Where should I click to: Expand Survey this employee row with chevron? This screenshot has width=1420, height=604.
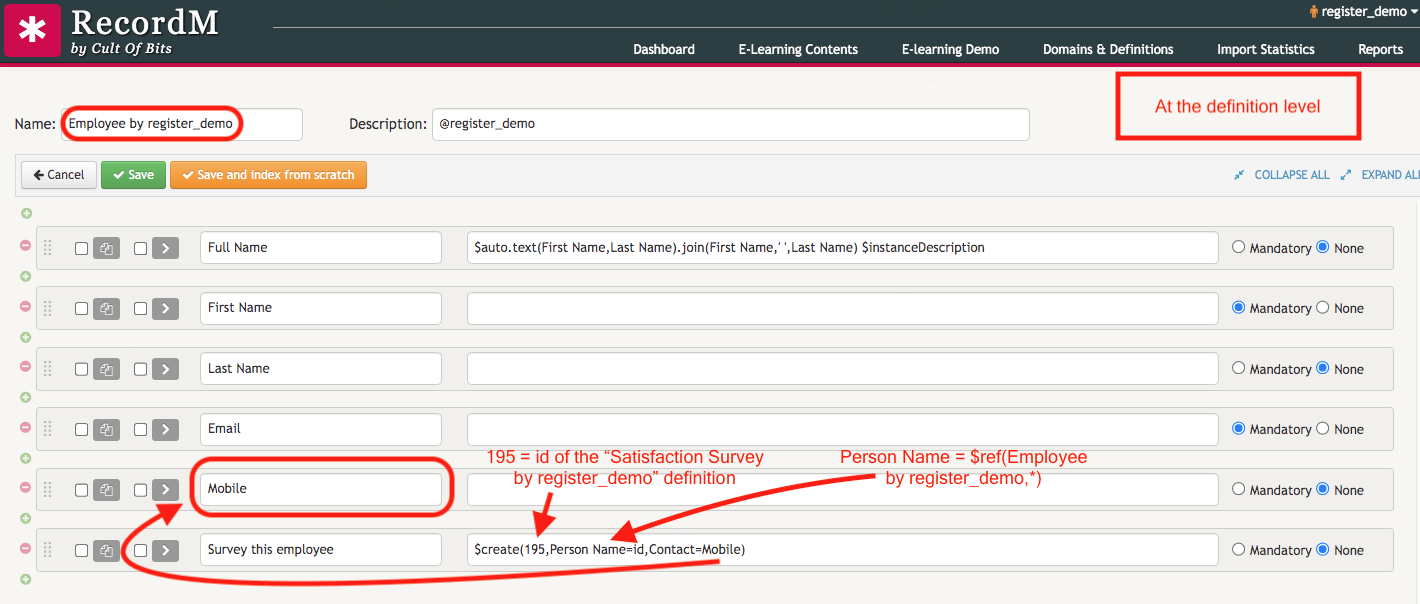165,550
